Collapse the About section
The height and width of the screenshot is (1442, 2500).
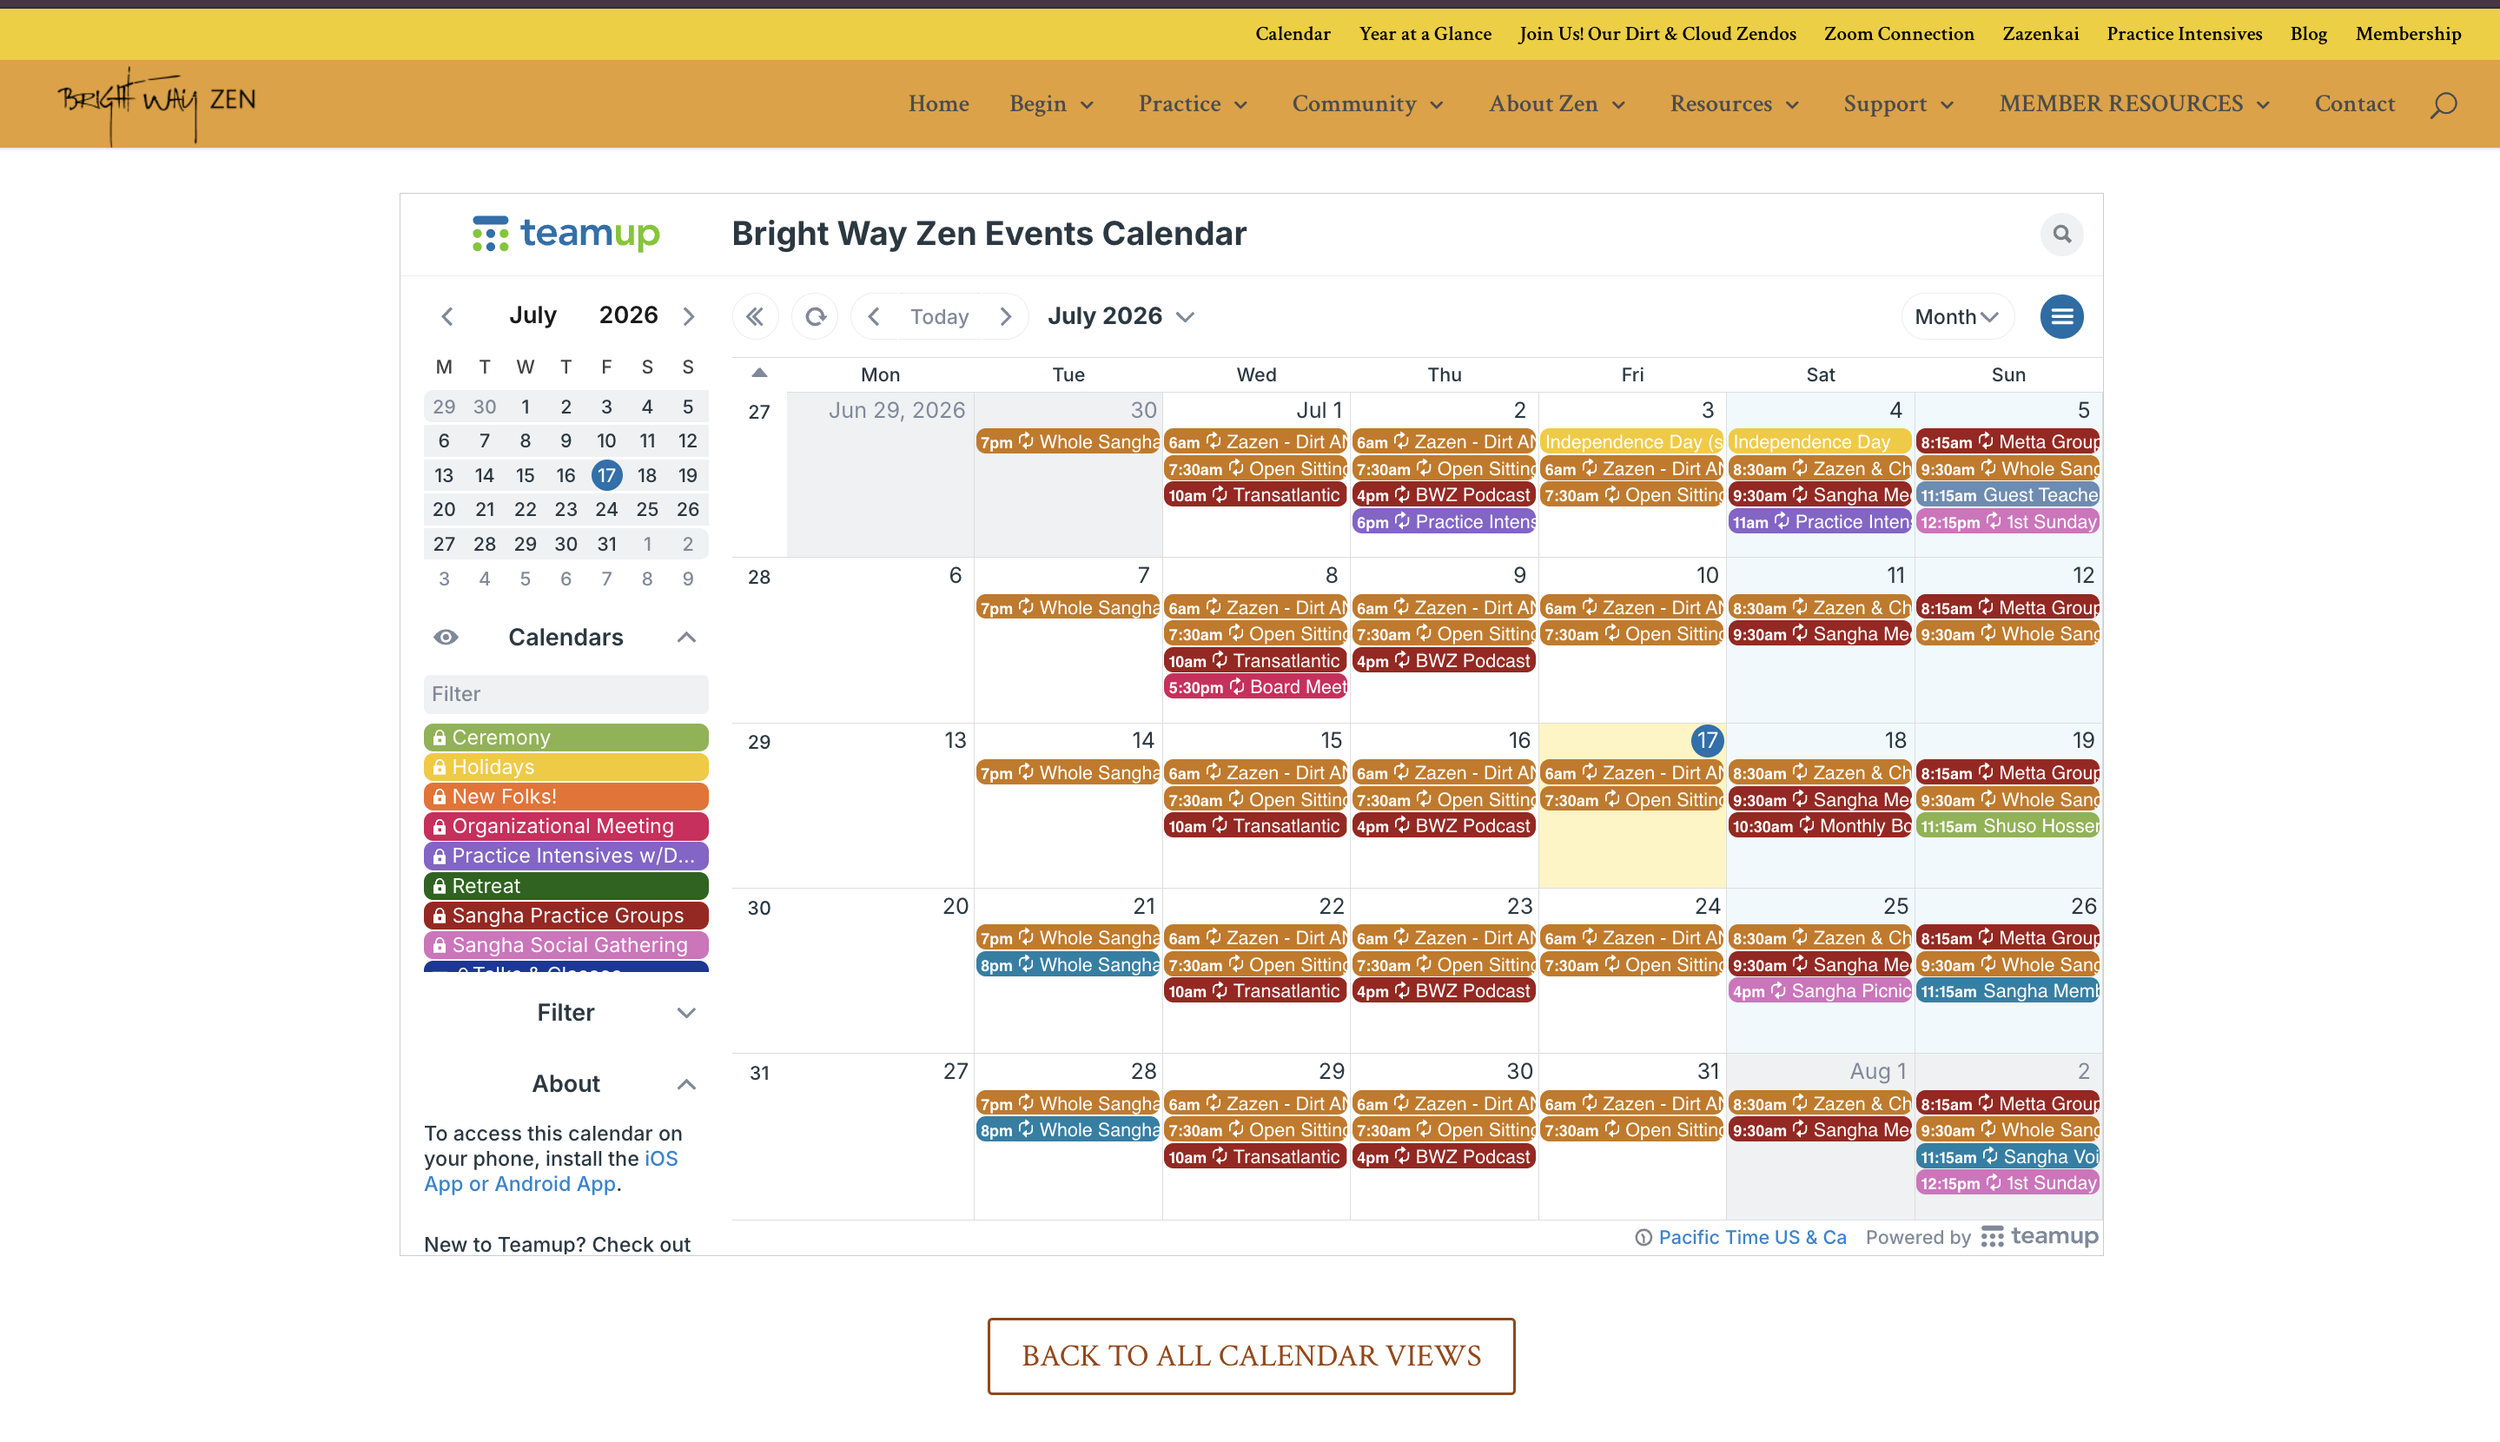click(686, 1084)
